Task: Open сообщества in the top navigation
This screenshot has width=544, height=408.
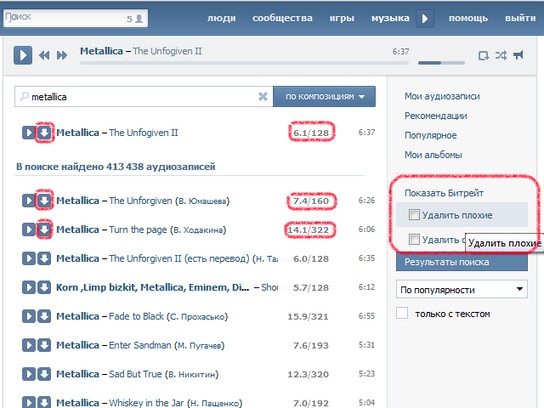Action: (x=282, y=18)
